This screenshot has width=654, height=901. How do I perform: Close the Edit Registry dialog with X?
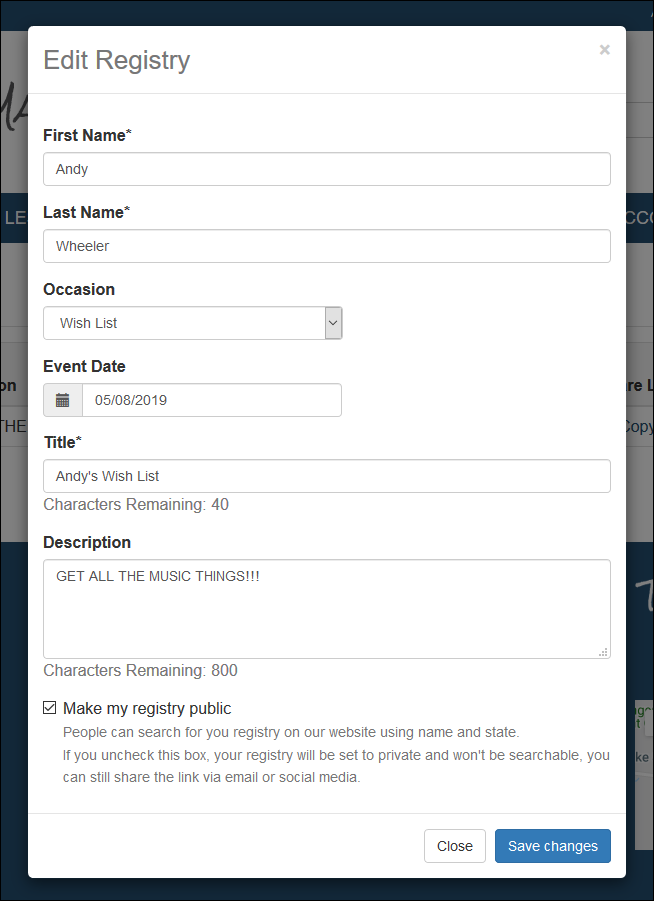coord(605,50)
